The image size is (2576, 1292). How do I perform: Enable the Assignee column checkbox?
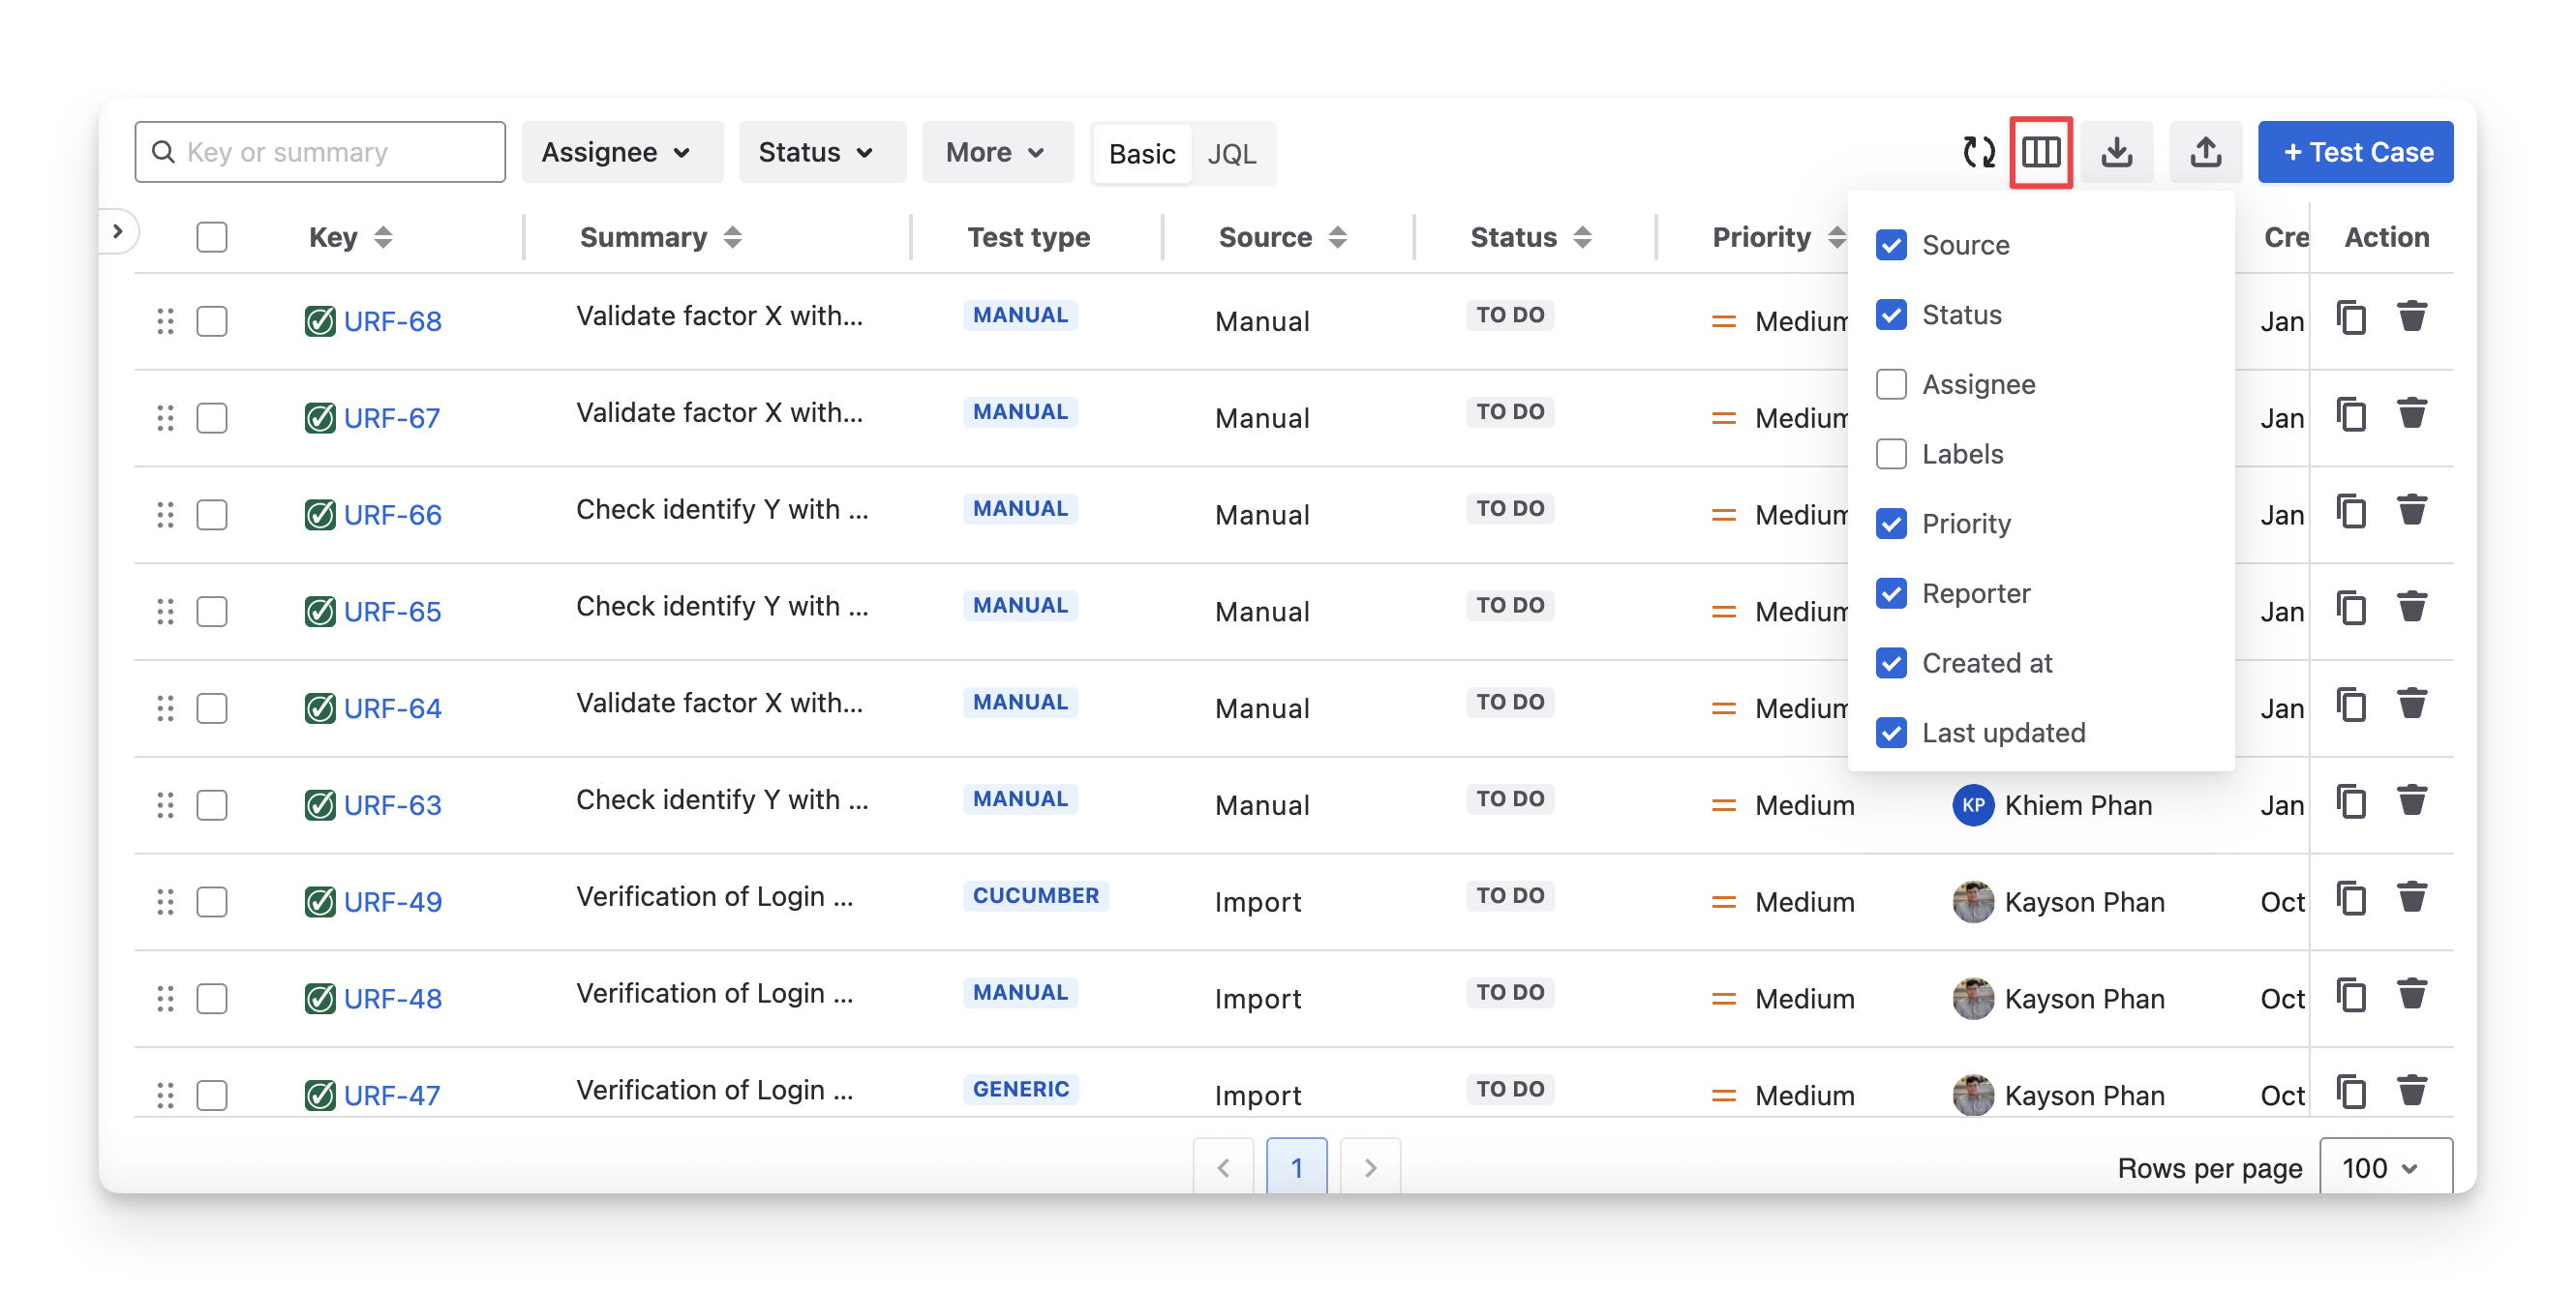click(1891, 384)
